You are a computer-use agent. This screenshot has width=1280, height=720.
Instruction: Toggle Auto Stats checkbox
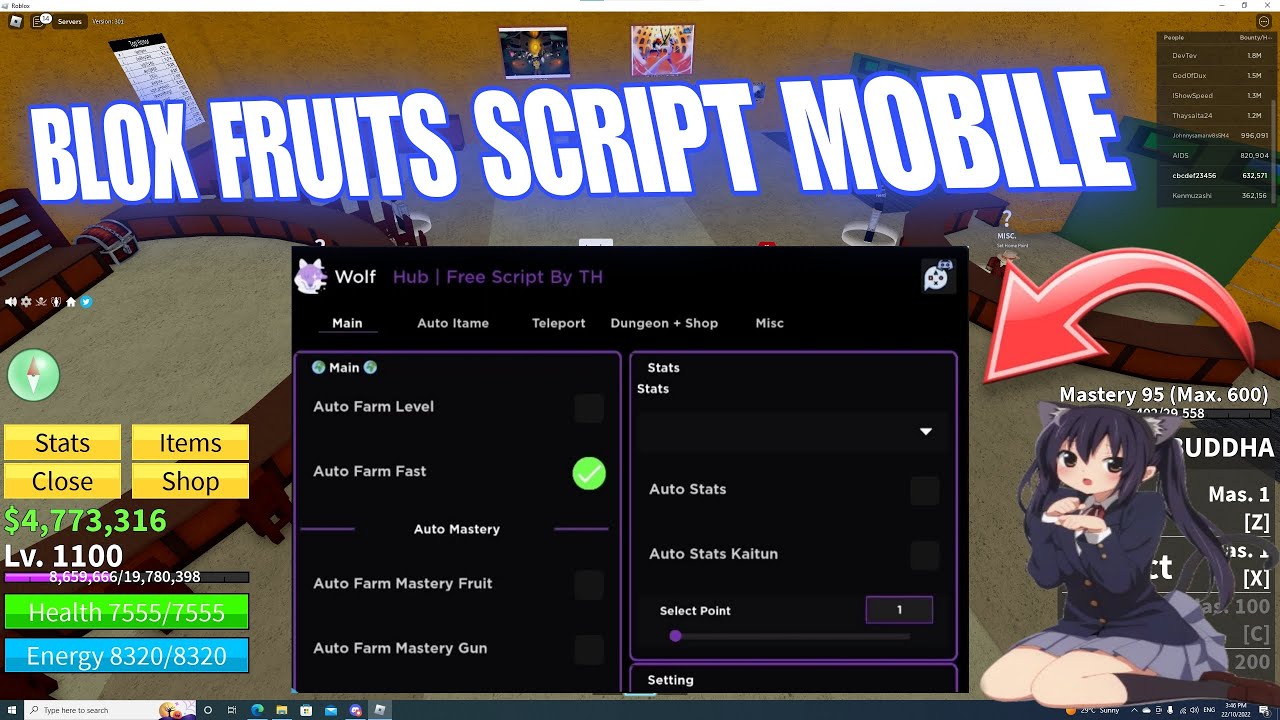925,491
